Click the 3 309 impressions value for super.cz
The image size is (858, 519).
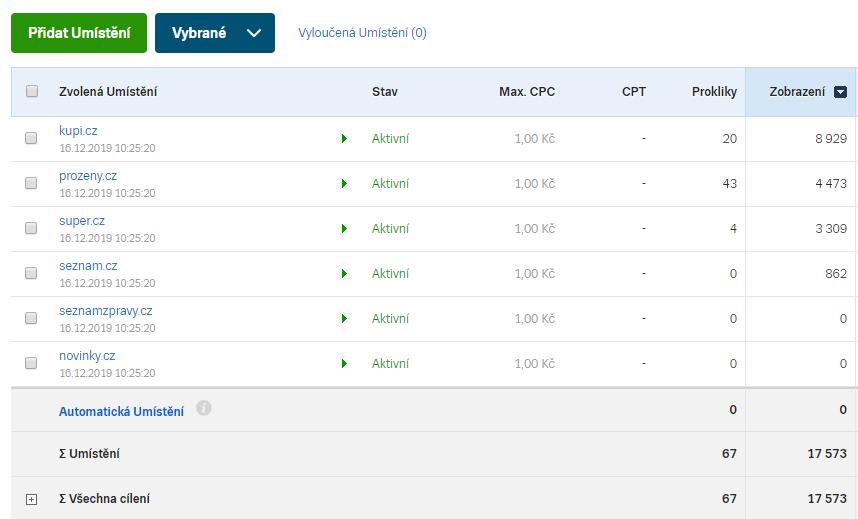pos(831,228)
